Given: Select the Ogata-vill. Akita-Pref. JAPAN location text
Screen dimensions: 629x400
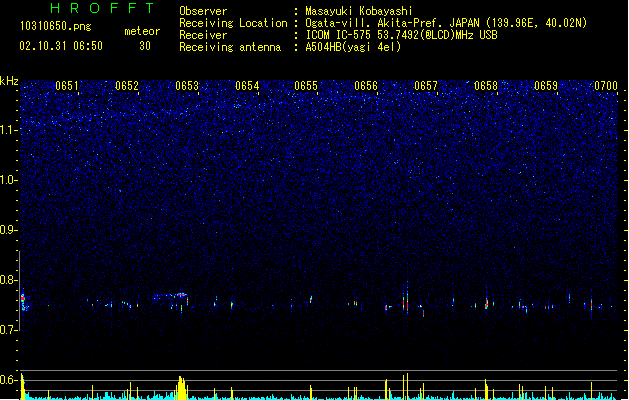Looking at the screenshot, I should pyautogui.click(x=446, y=23).
